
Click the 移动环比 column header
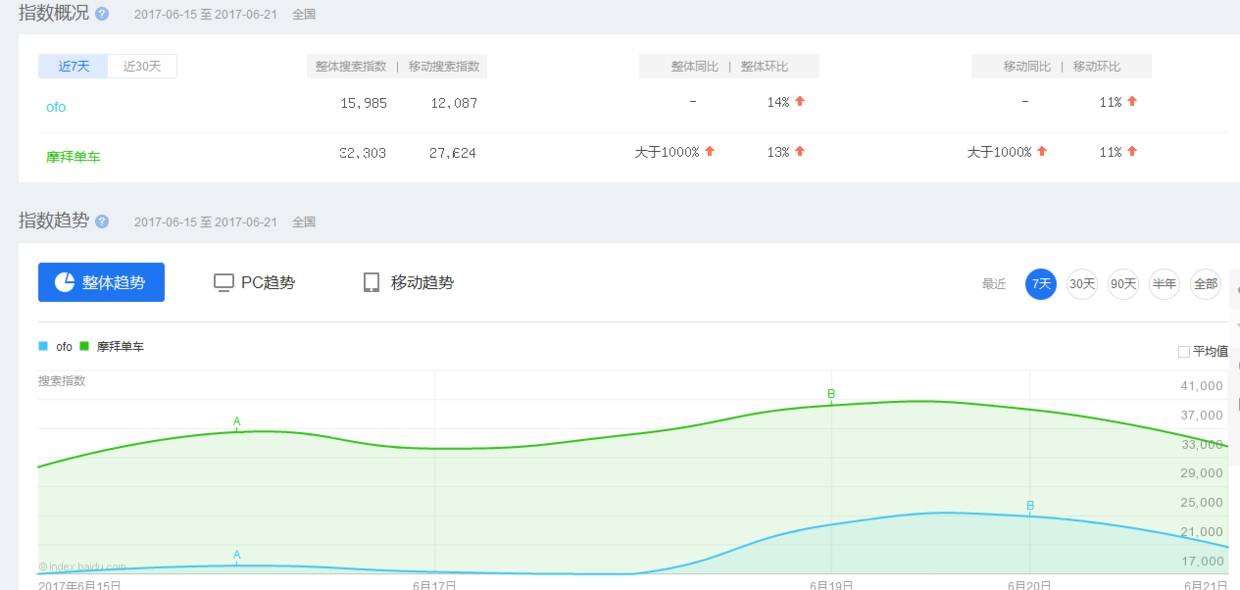pyautogui.click(x=1097, y=67)
